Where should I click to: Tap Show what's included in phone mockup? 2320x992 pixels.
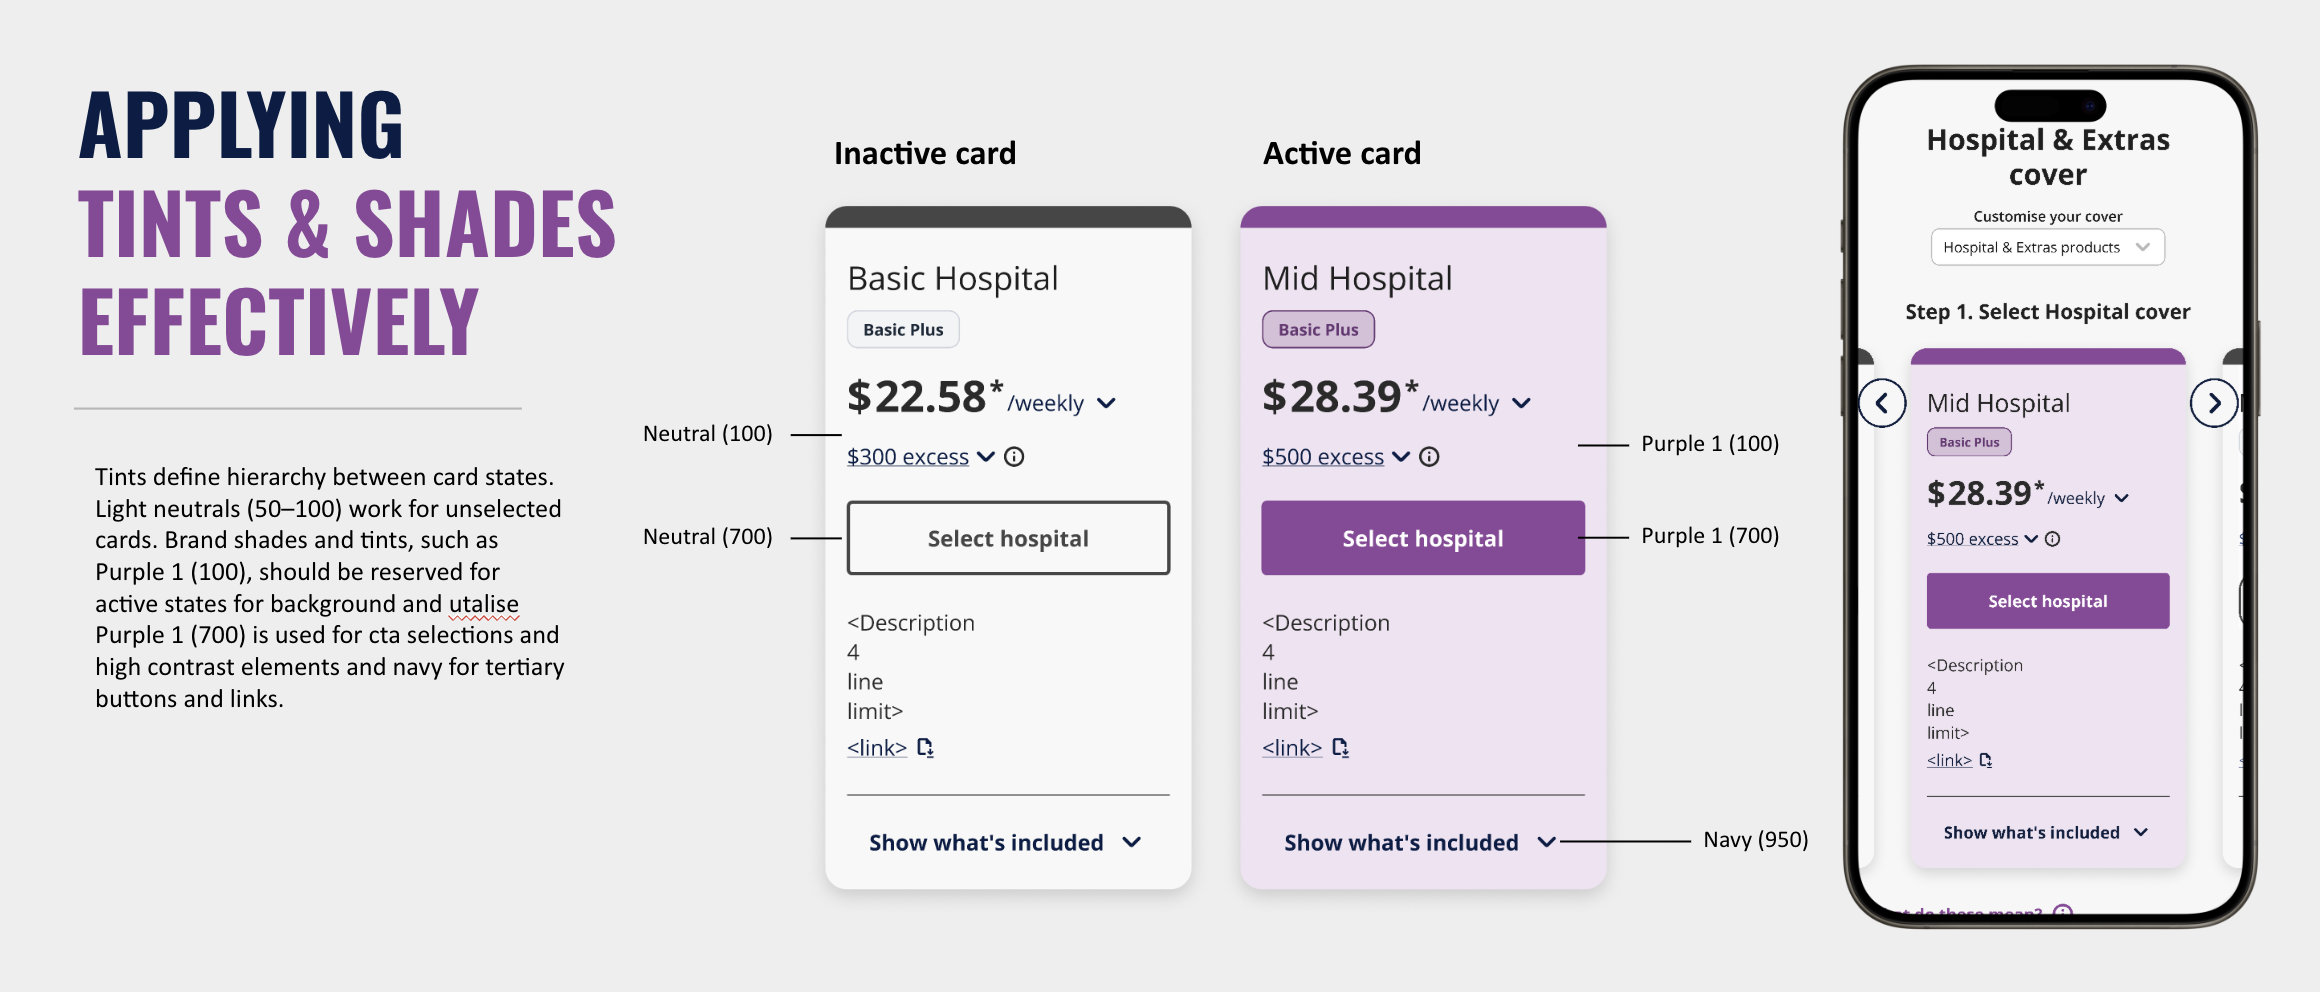click(2046, 833)
